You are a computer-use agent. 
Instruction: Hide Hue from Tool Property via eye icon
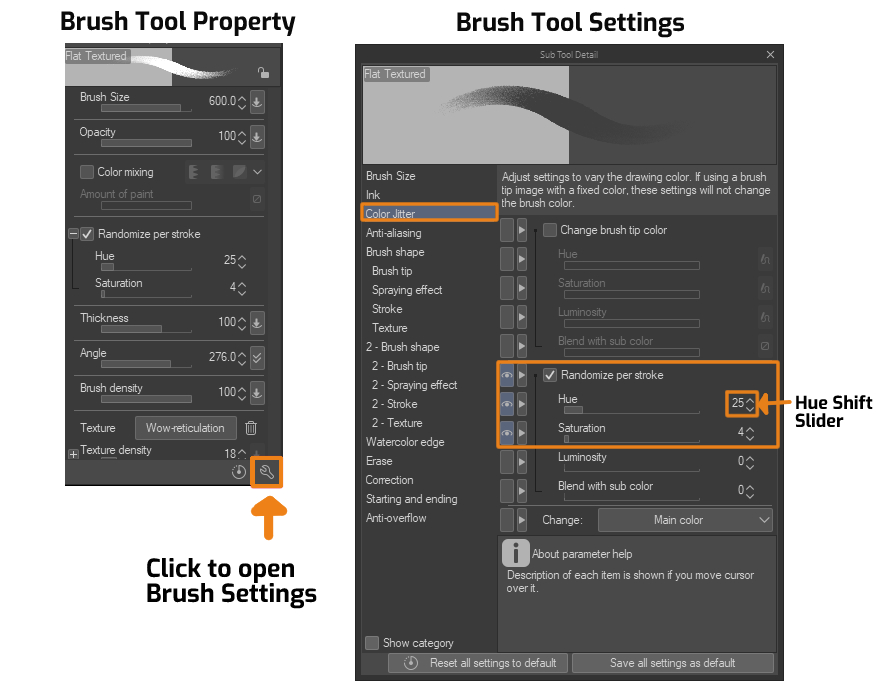coord(507,404)
